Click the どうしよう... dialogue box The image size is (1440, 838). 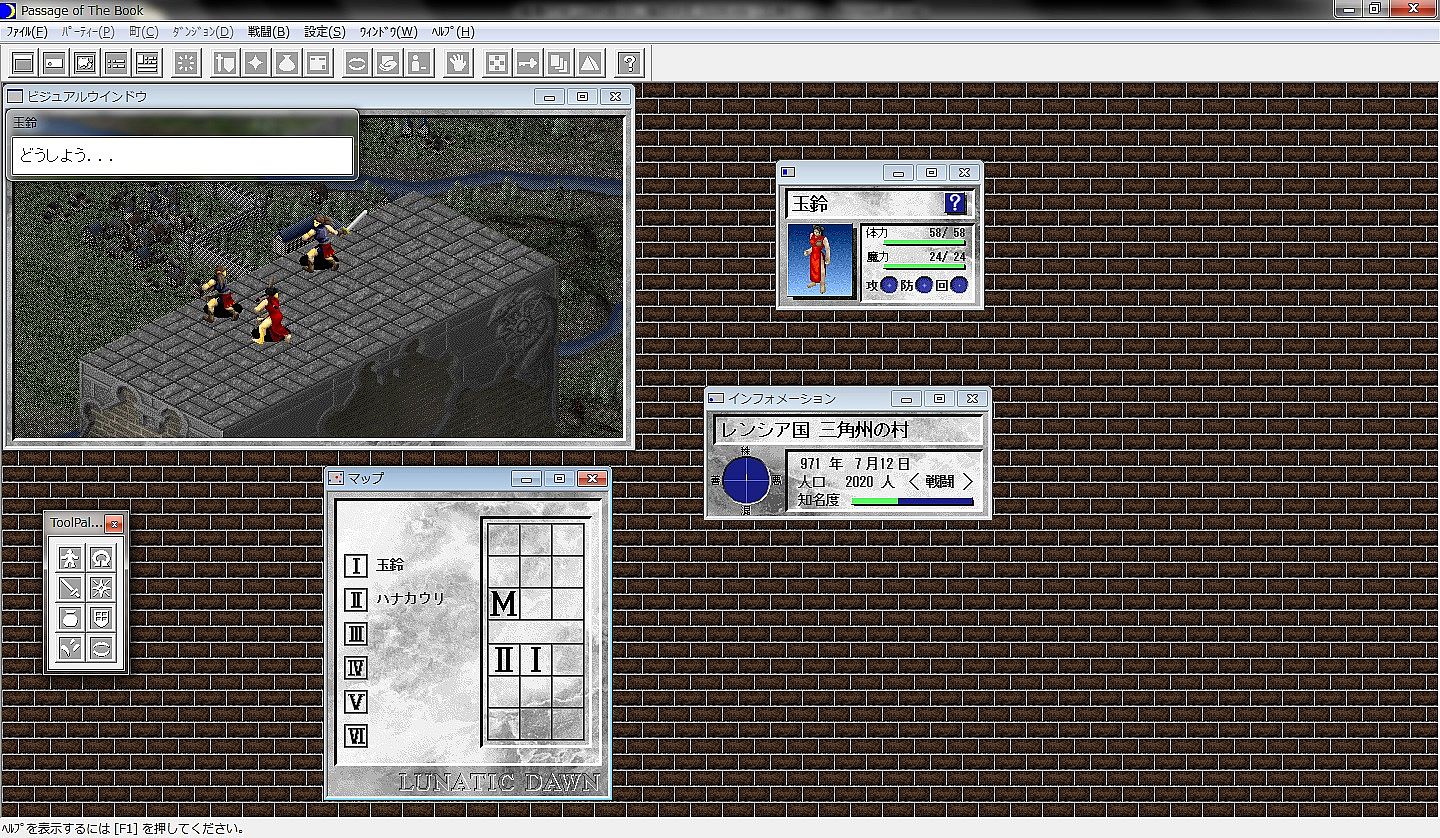pyautogui.click(x=182, y=156)
